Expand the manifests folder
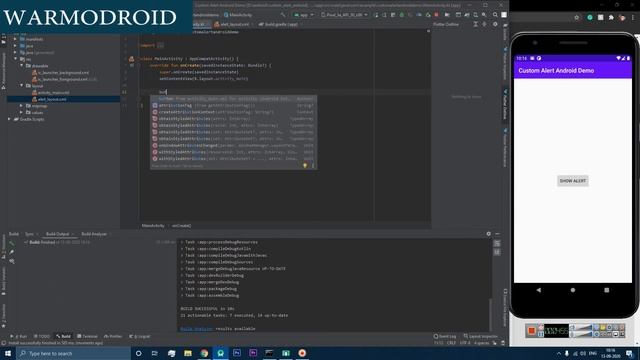The height and width of the screenshot is (360, 640). (x=16, y=39)
